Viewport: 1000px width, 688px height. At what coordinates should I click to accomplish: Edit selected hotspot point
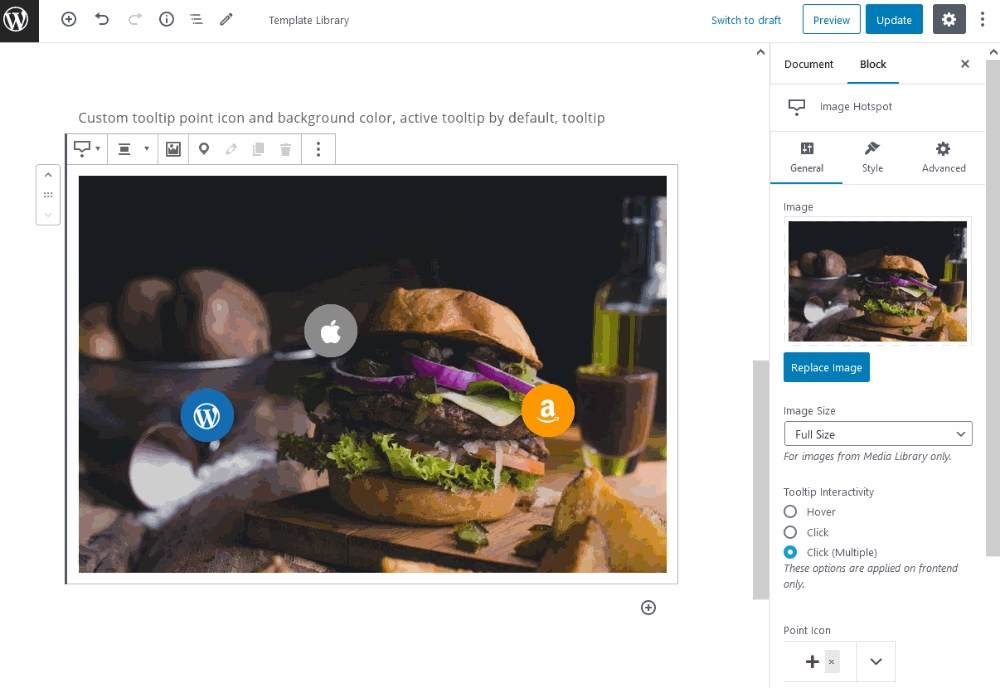(231, 149)
